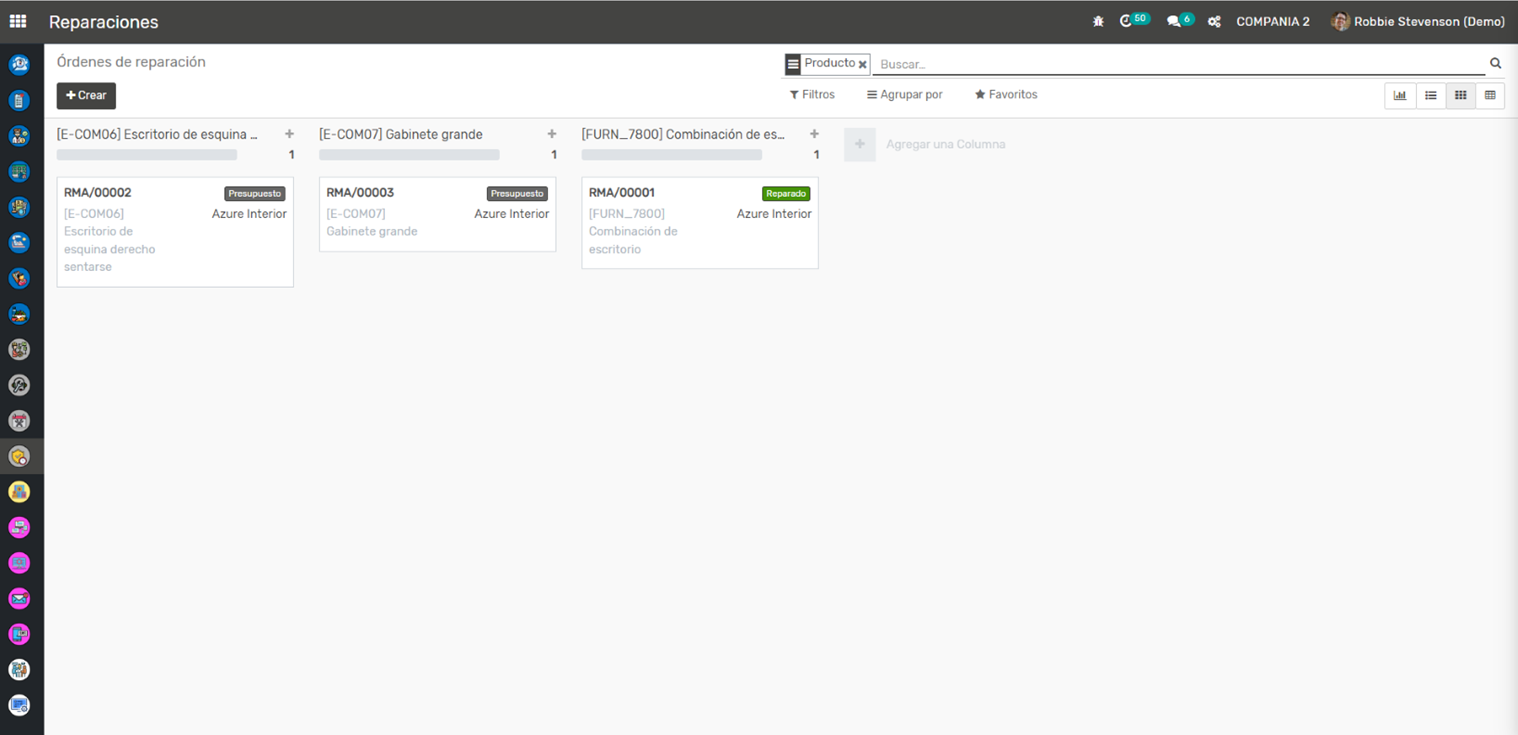Image resolution: width=1518 pixels, height=735 pixels.
Task: Open the Favoritos dropdown
Action: point(1006,95)
